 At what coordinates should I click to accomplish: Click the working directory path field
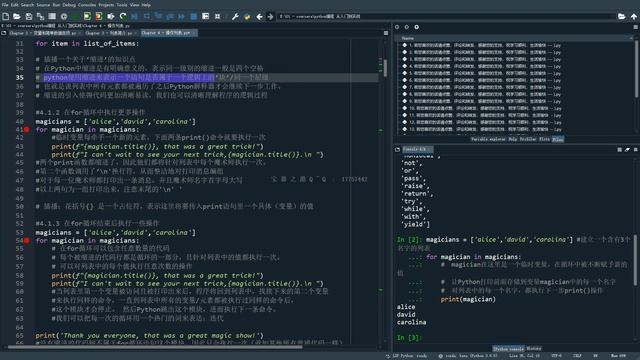447,16
